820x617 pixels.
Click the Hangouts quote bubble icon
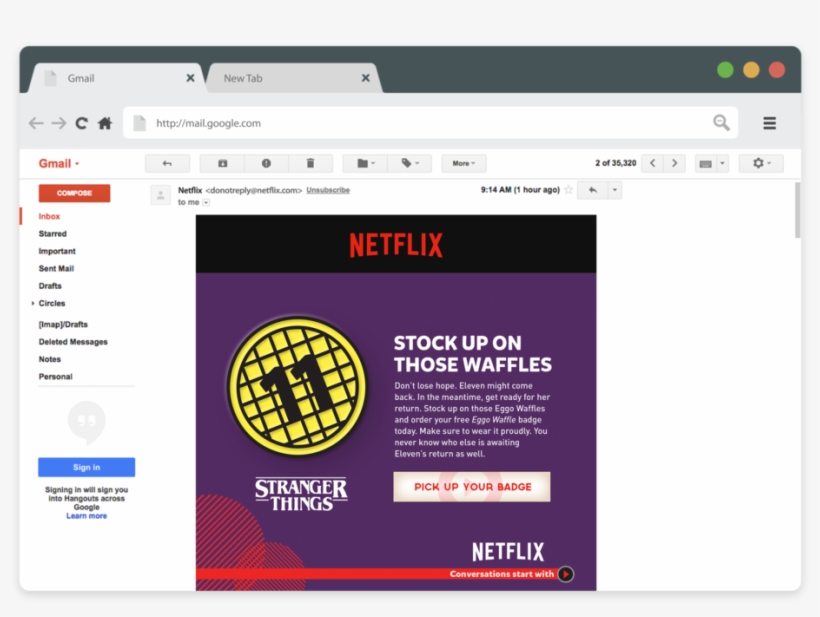pos(87,422)
